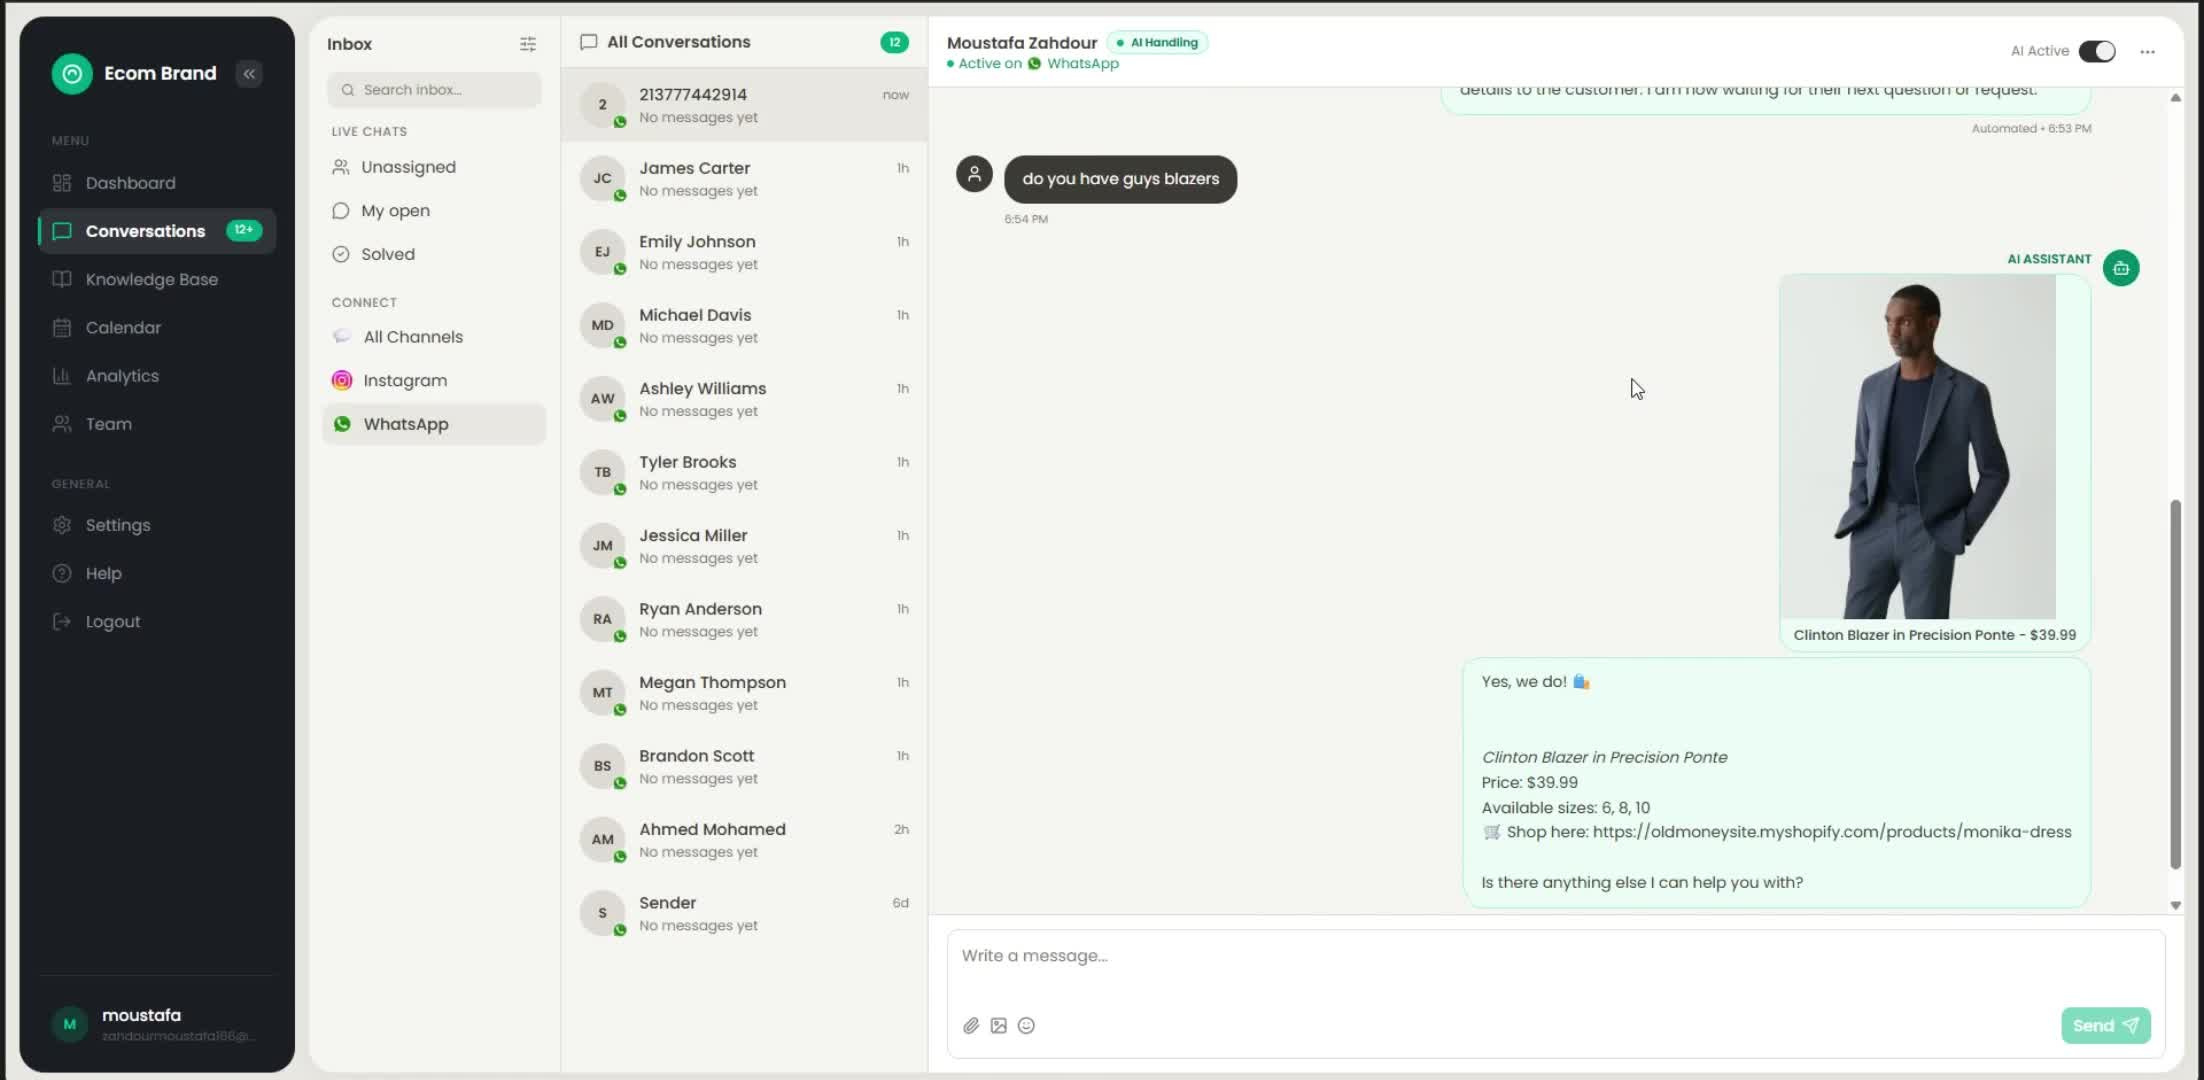Viewport: 2204px width, 1080px height.
Task: Click the insert image icon
Action: [998, 1025]
